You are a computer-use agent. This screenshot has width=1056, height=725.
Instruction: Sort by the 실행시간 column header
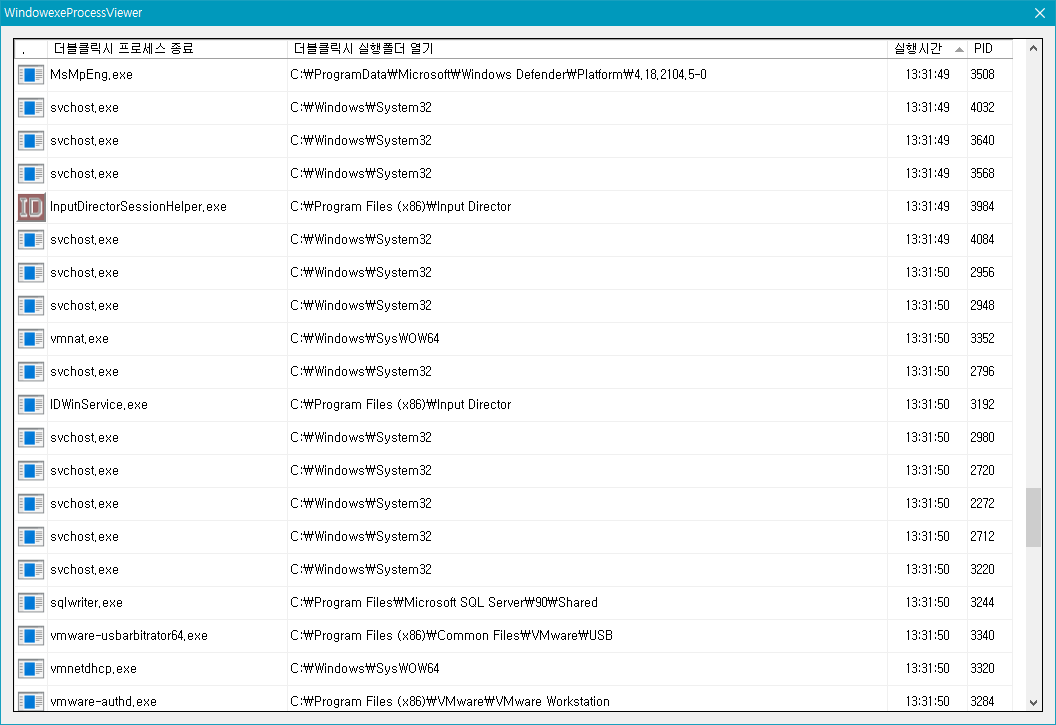click(x=927, y=48)
